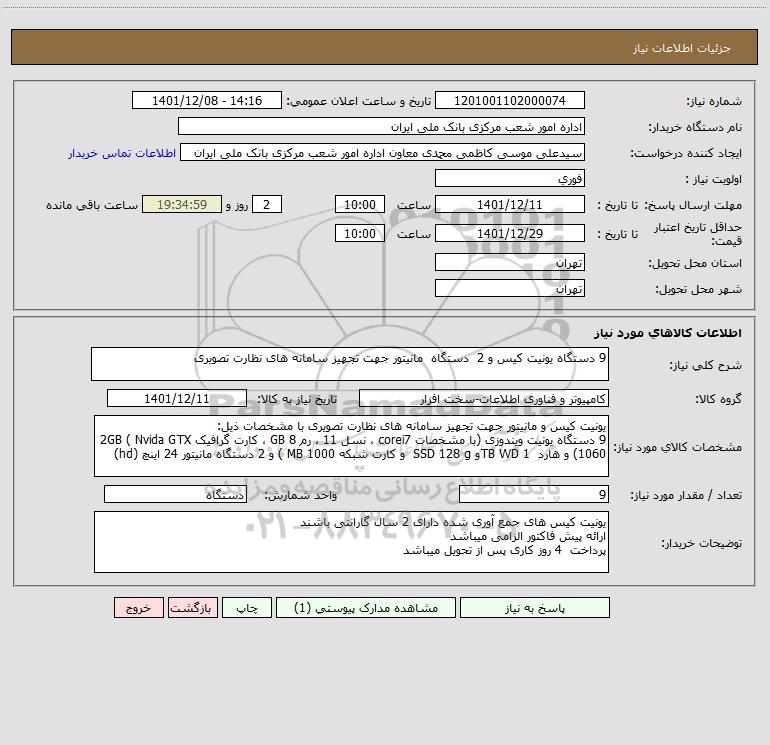Image resolution: width=770 pixels, height=745 pixels.
Task: Click the اطلاعات کالاهای مورد نیاز section heading
Action: pos(668,332)
